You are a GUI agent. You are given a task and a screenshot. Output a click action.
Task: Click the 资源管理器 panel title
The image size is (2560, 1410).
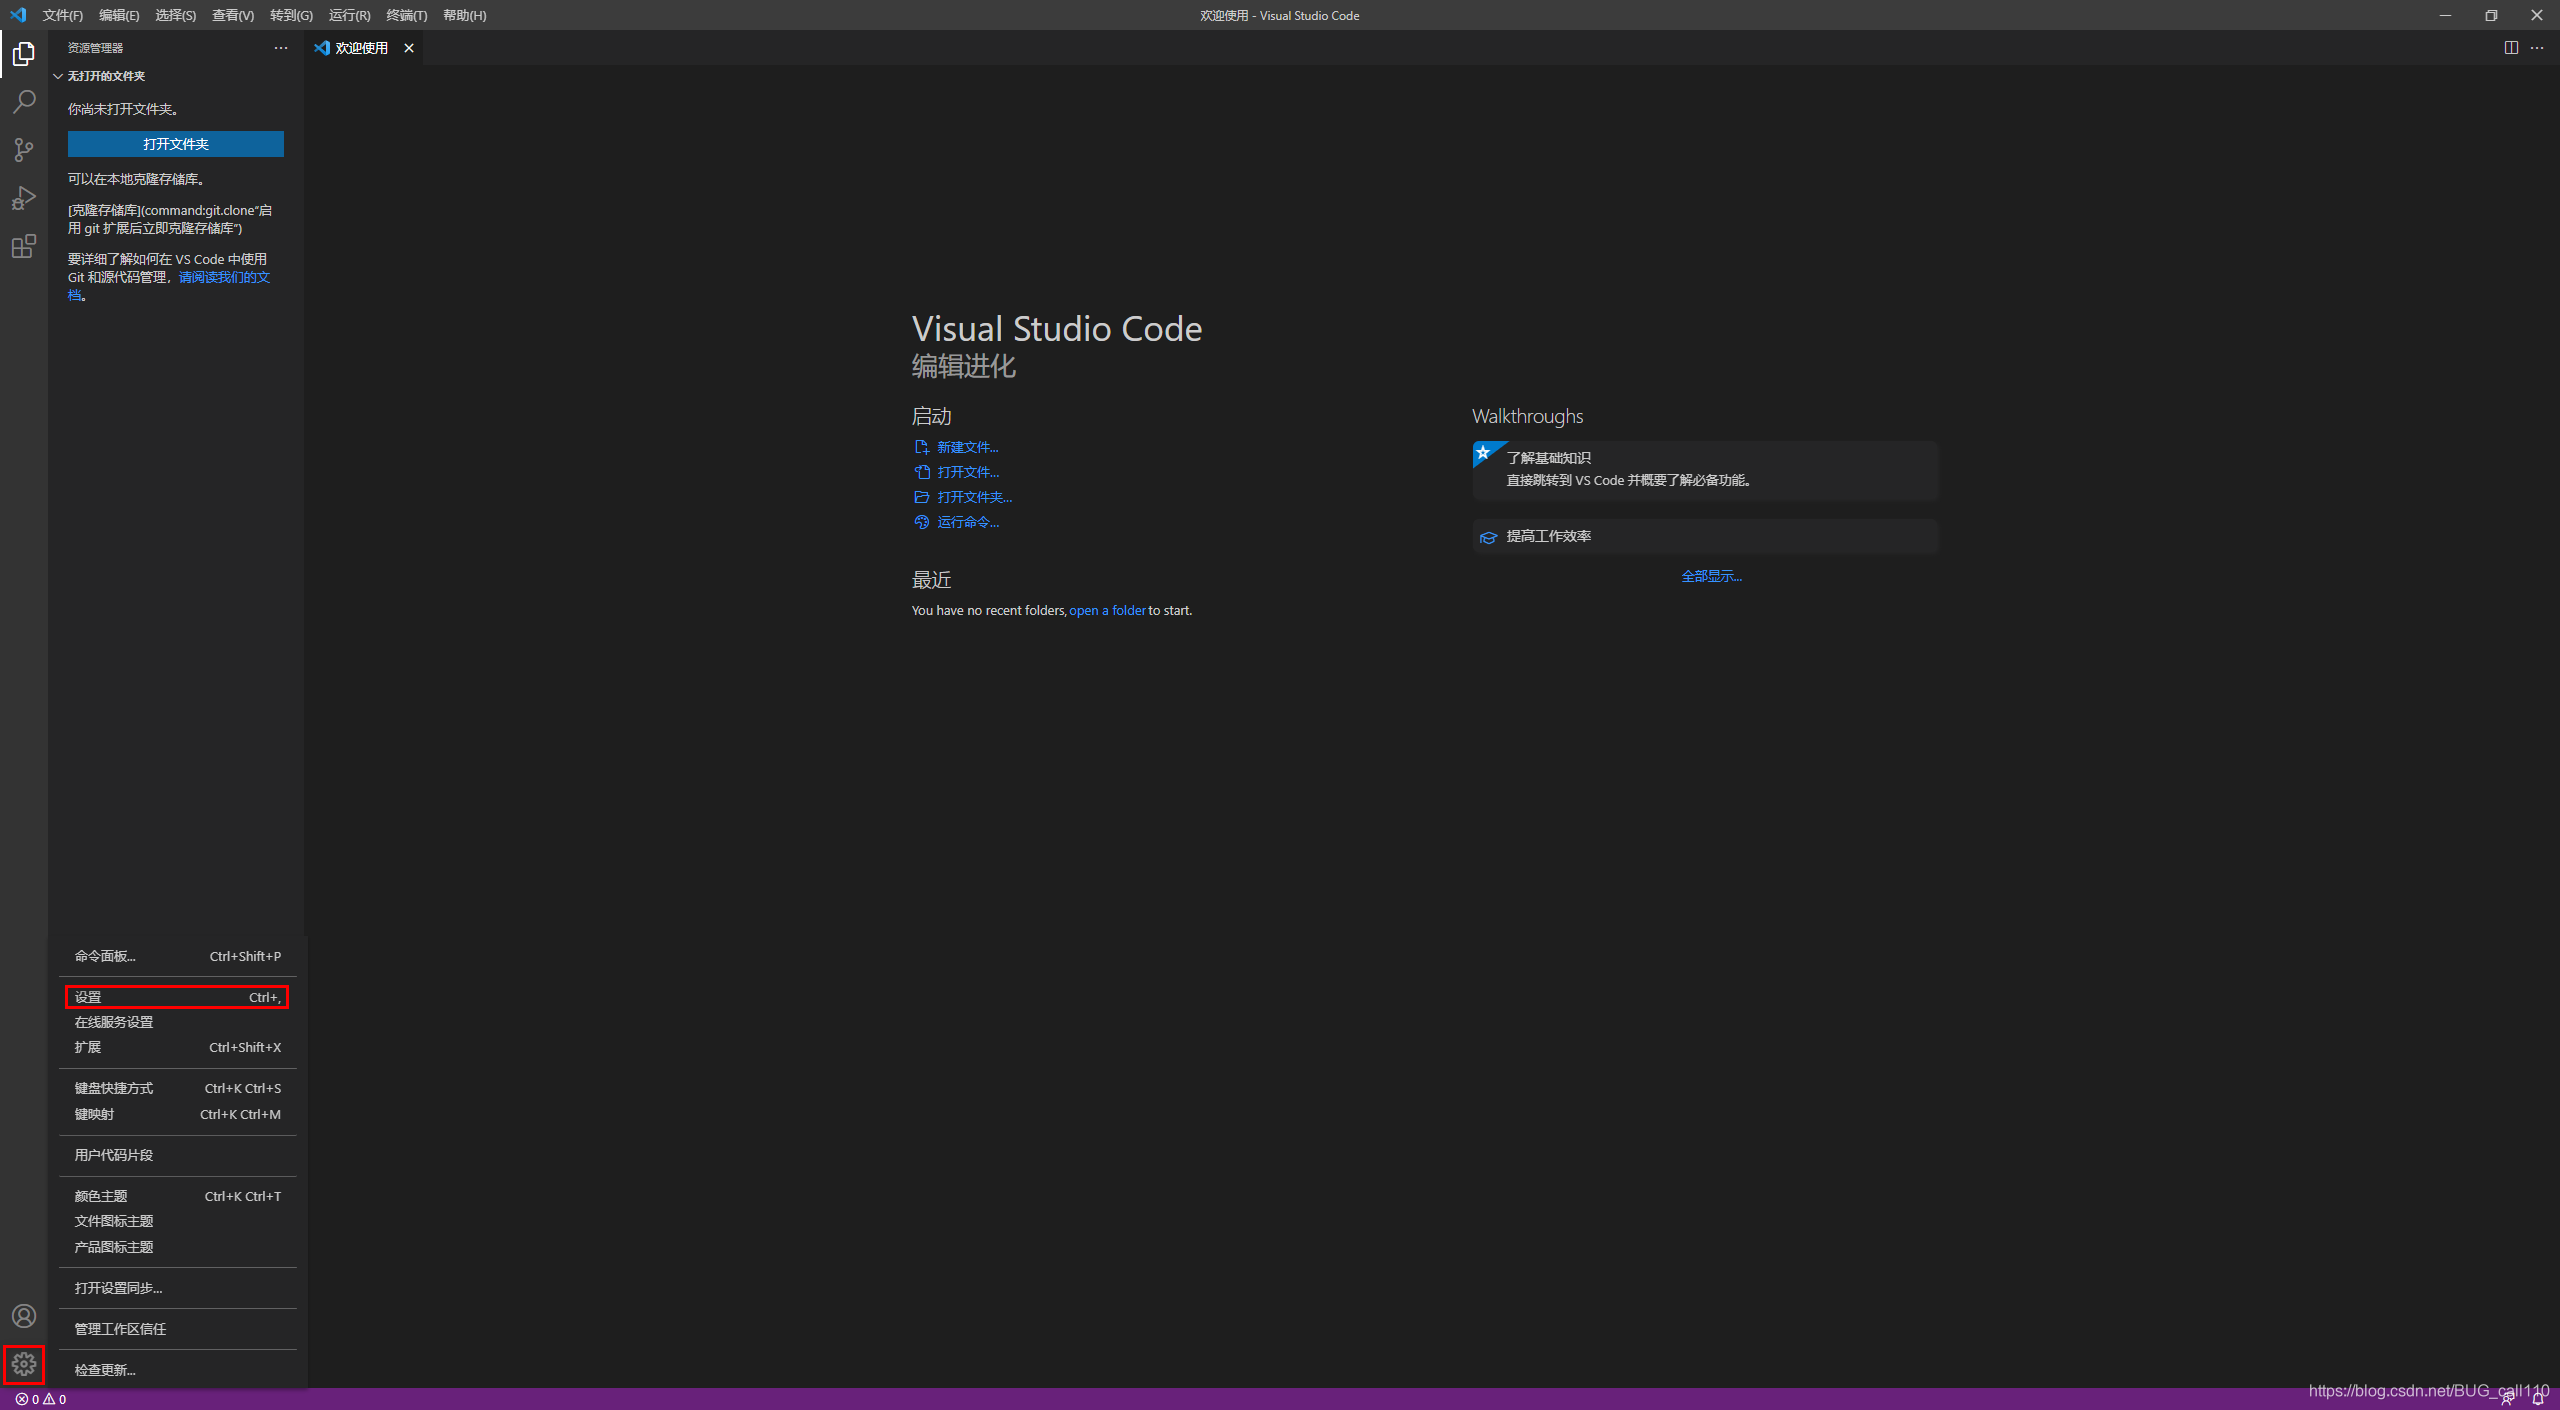pos(96,48)
